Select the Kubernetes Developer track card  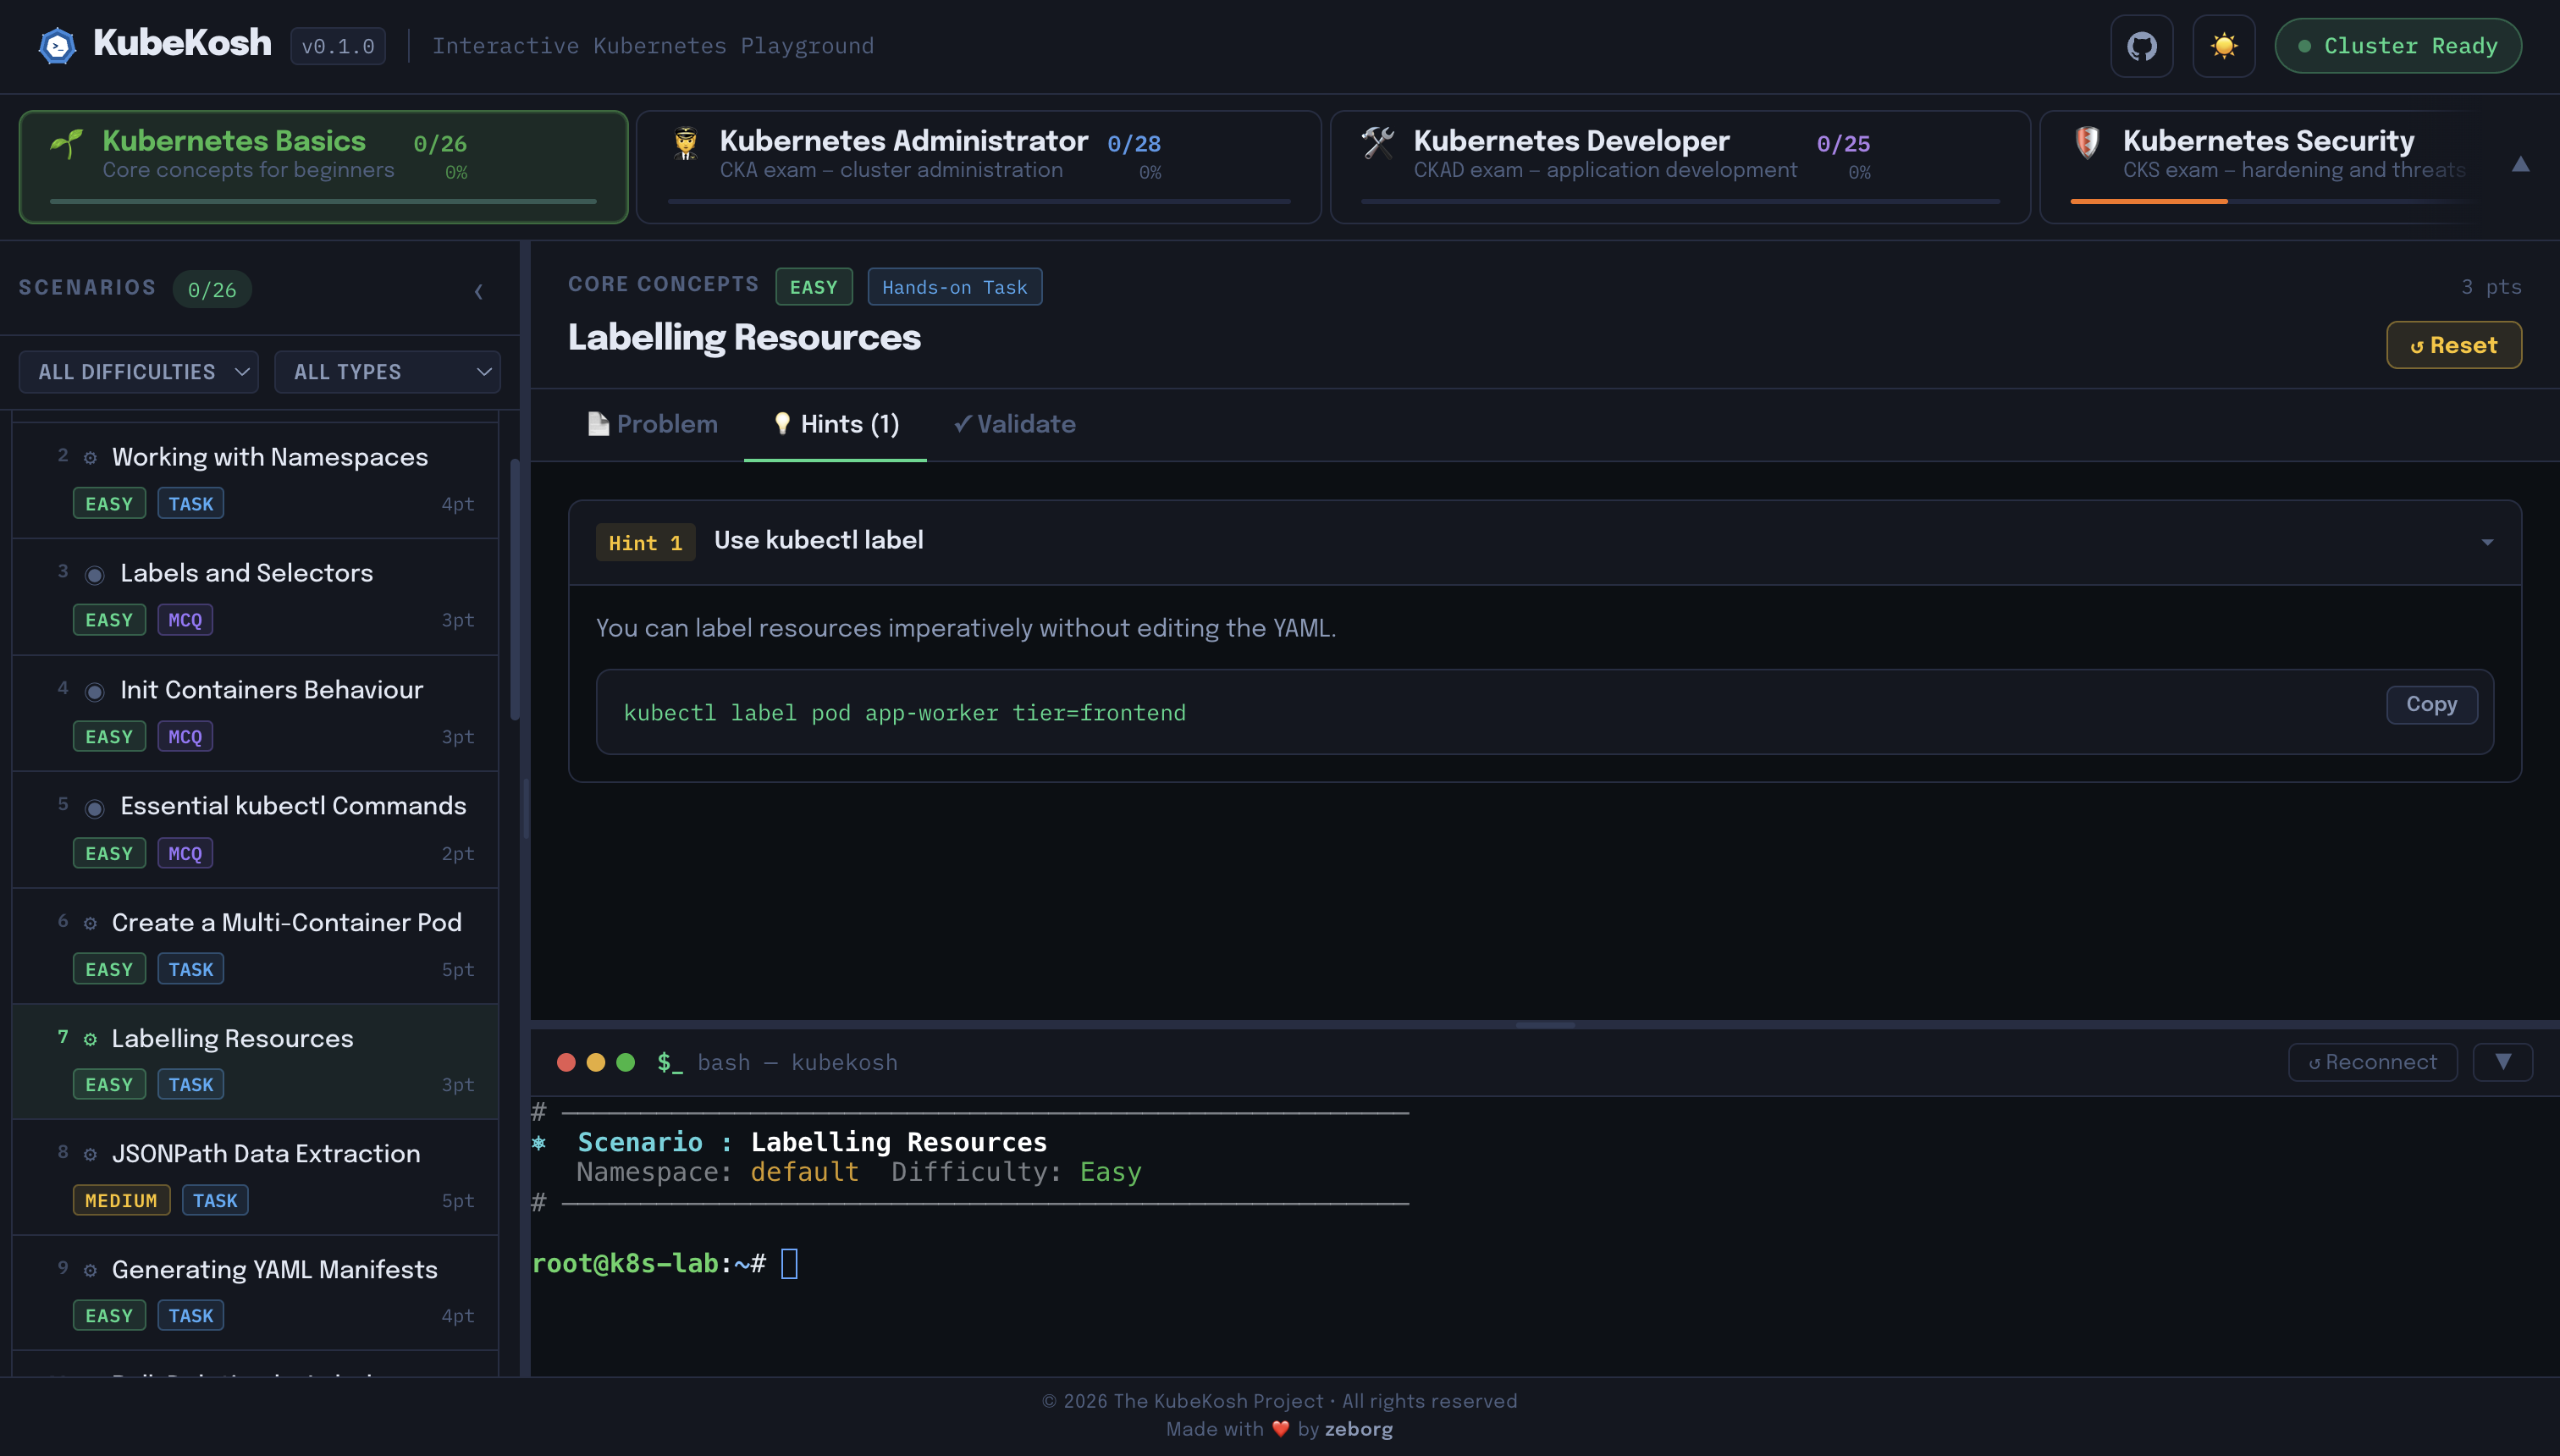click(1680, 166)
